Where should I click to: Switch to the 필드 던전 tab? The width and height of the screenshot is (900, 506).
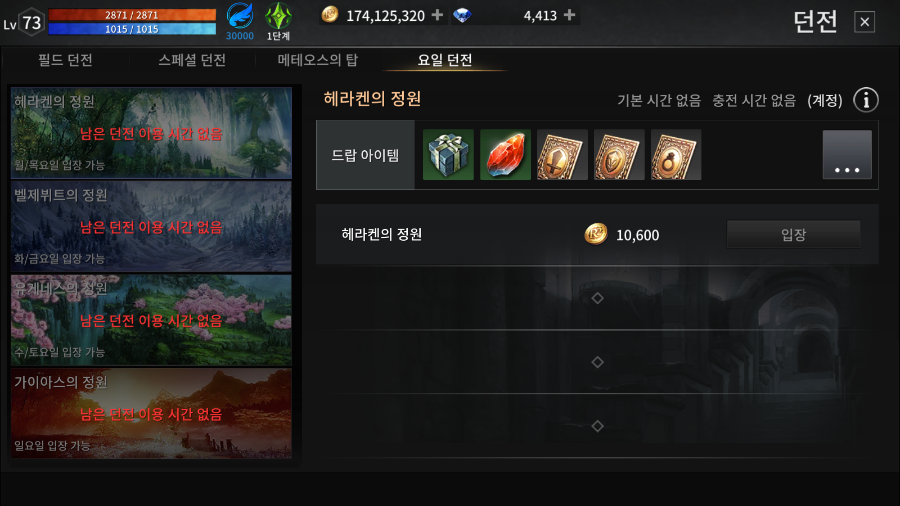pos(65,60)
